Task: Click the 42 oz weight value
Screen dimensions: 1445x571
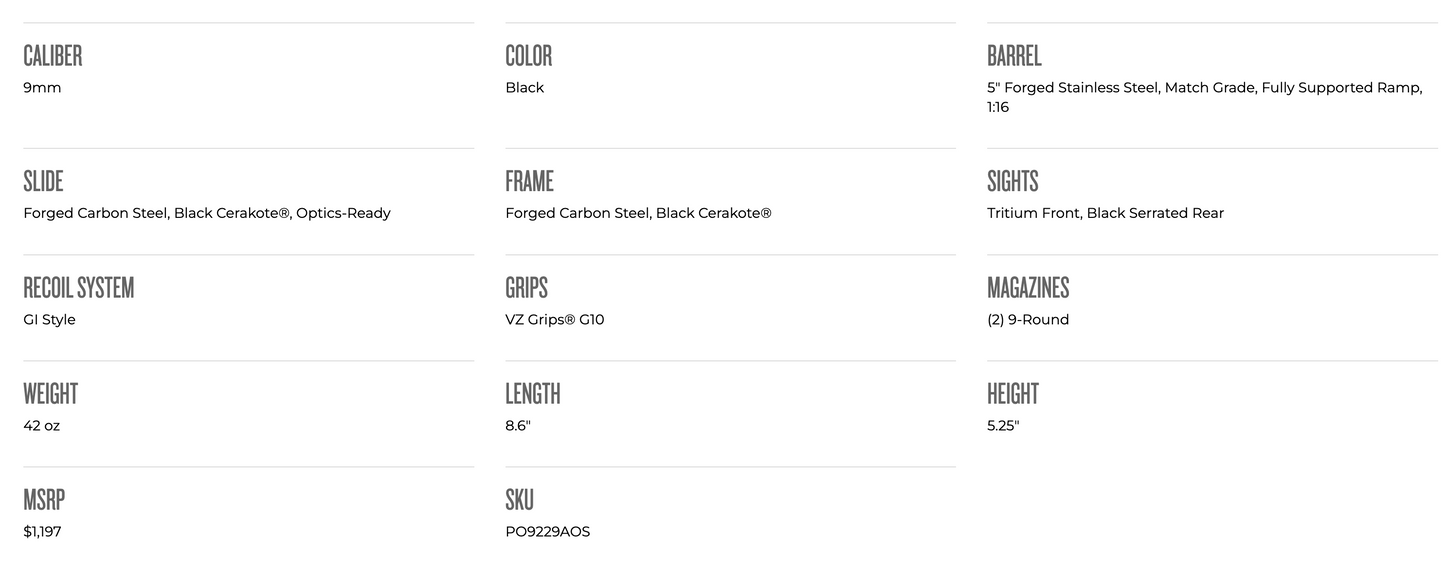Action: pyautogui.click(x=42, y=426)
